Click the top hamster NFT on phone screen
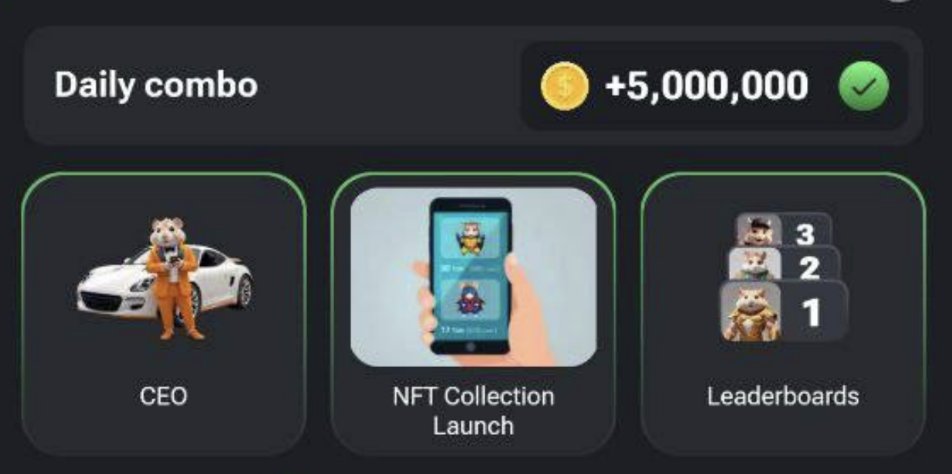Viewport: 952px width, 474px height. [470, 239]
